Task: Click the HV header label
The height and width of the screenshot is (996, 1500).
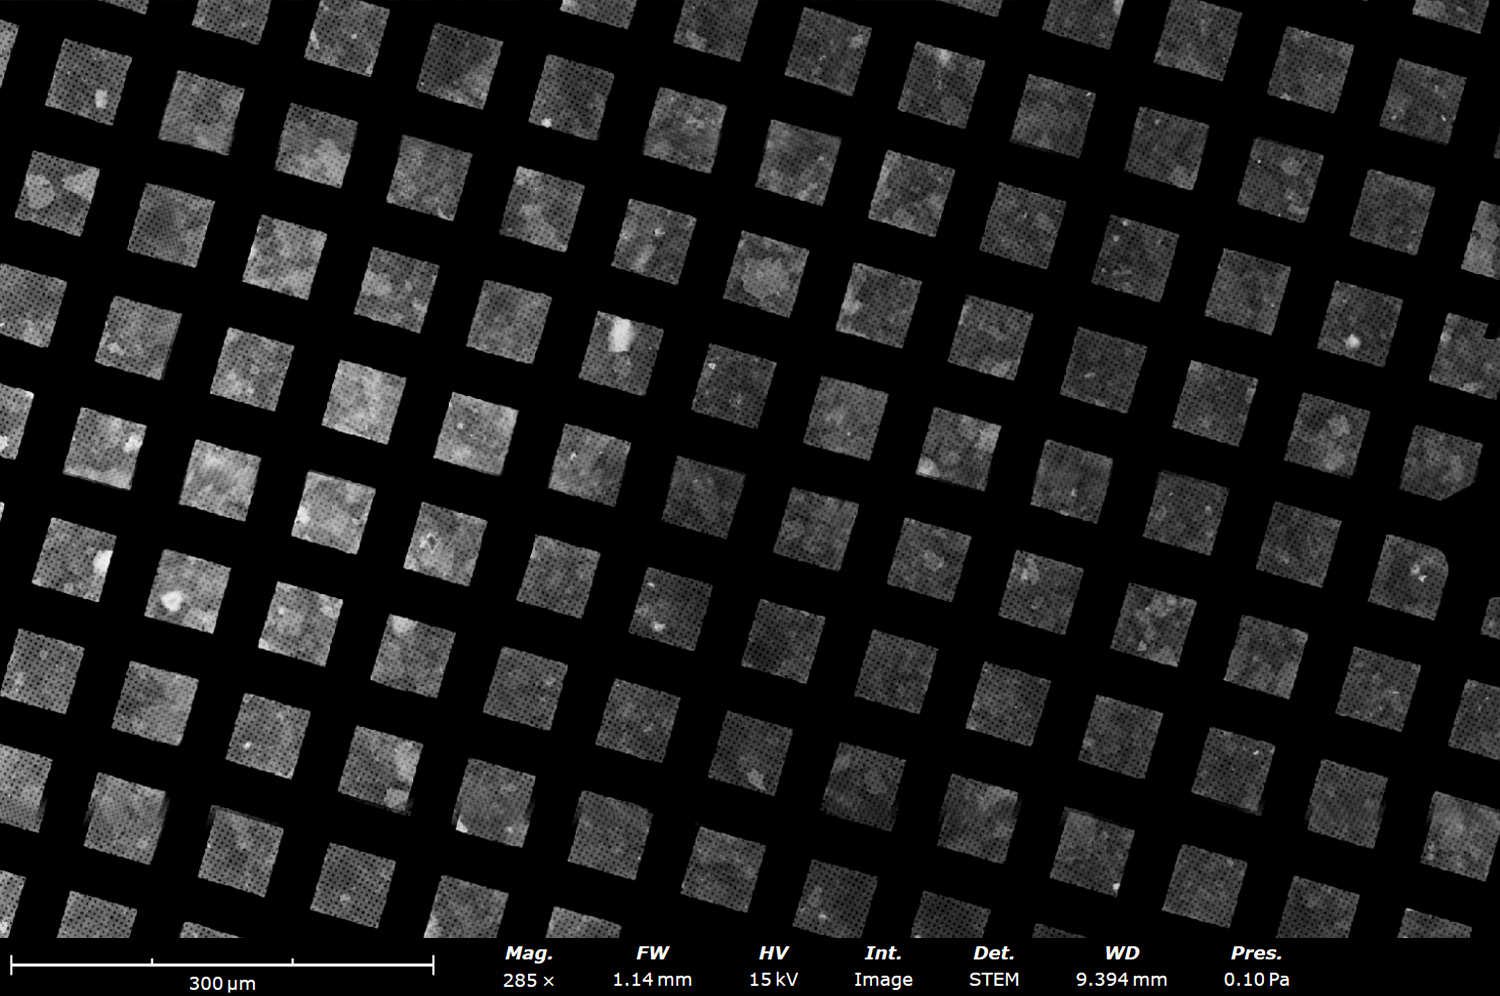Action: [x=773, y=954]
